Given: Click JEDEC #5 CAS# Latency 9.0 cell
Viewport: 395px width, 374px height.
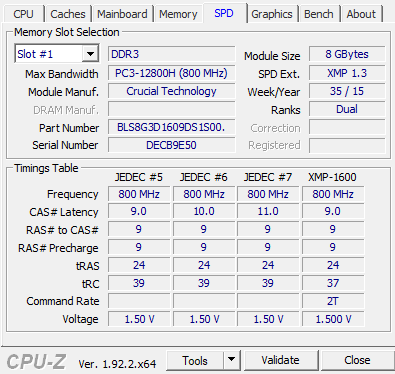Looking at the screenshot, I should 139,211.
